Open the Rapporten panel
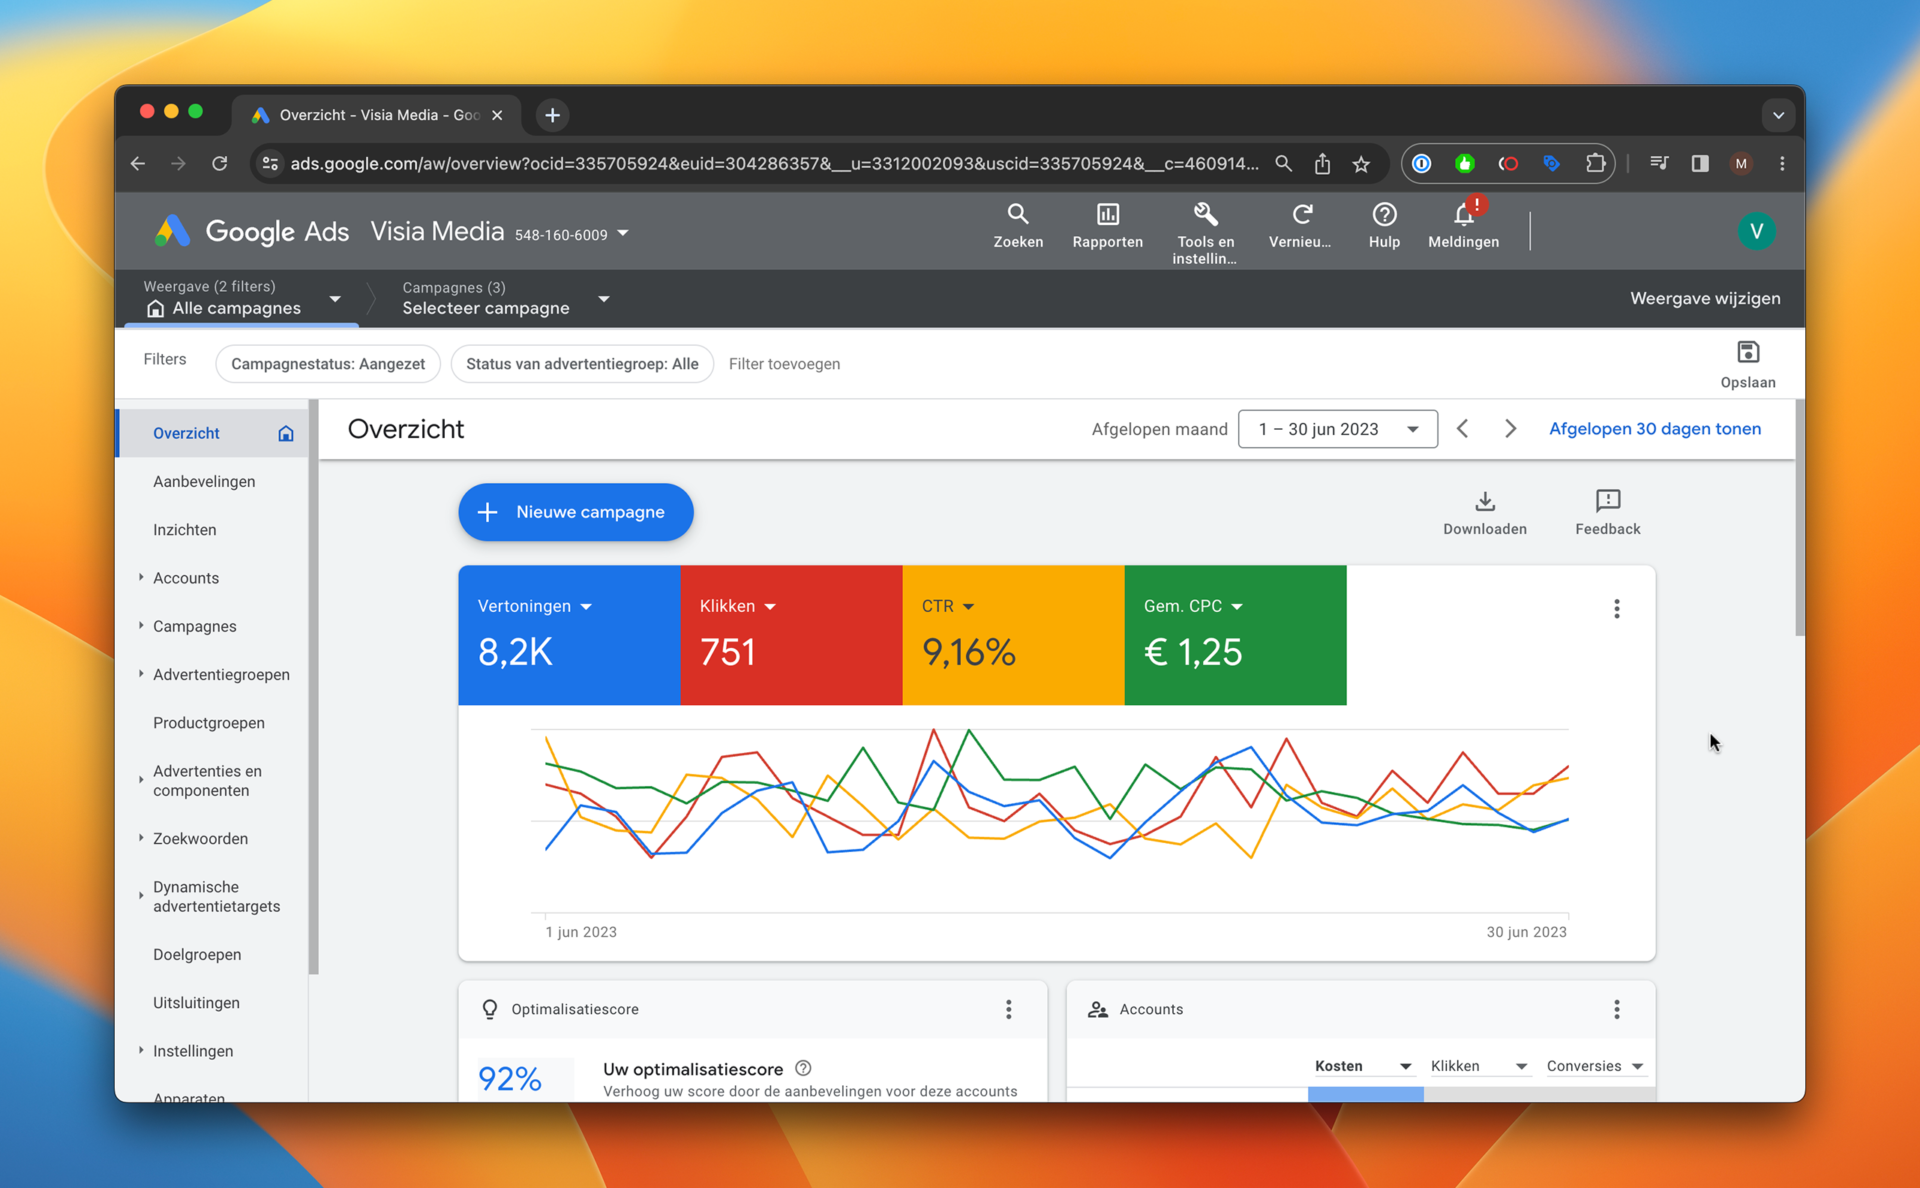 pos(1107,225)
